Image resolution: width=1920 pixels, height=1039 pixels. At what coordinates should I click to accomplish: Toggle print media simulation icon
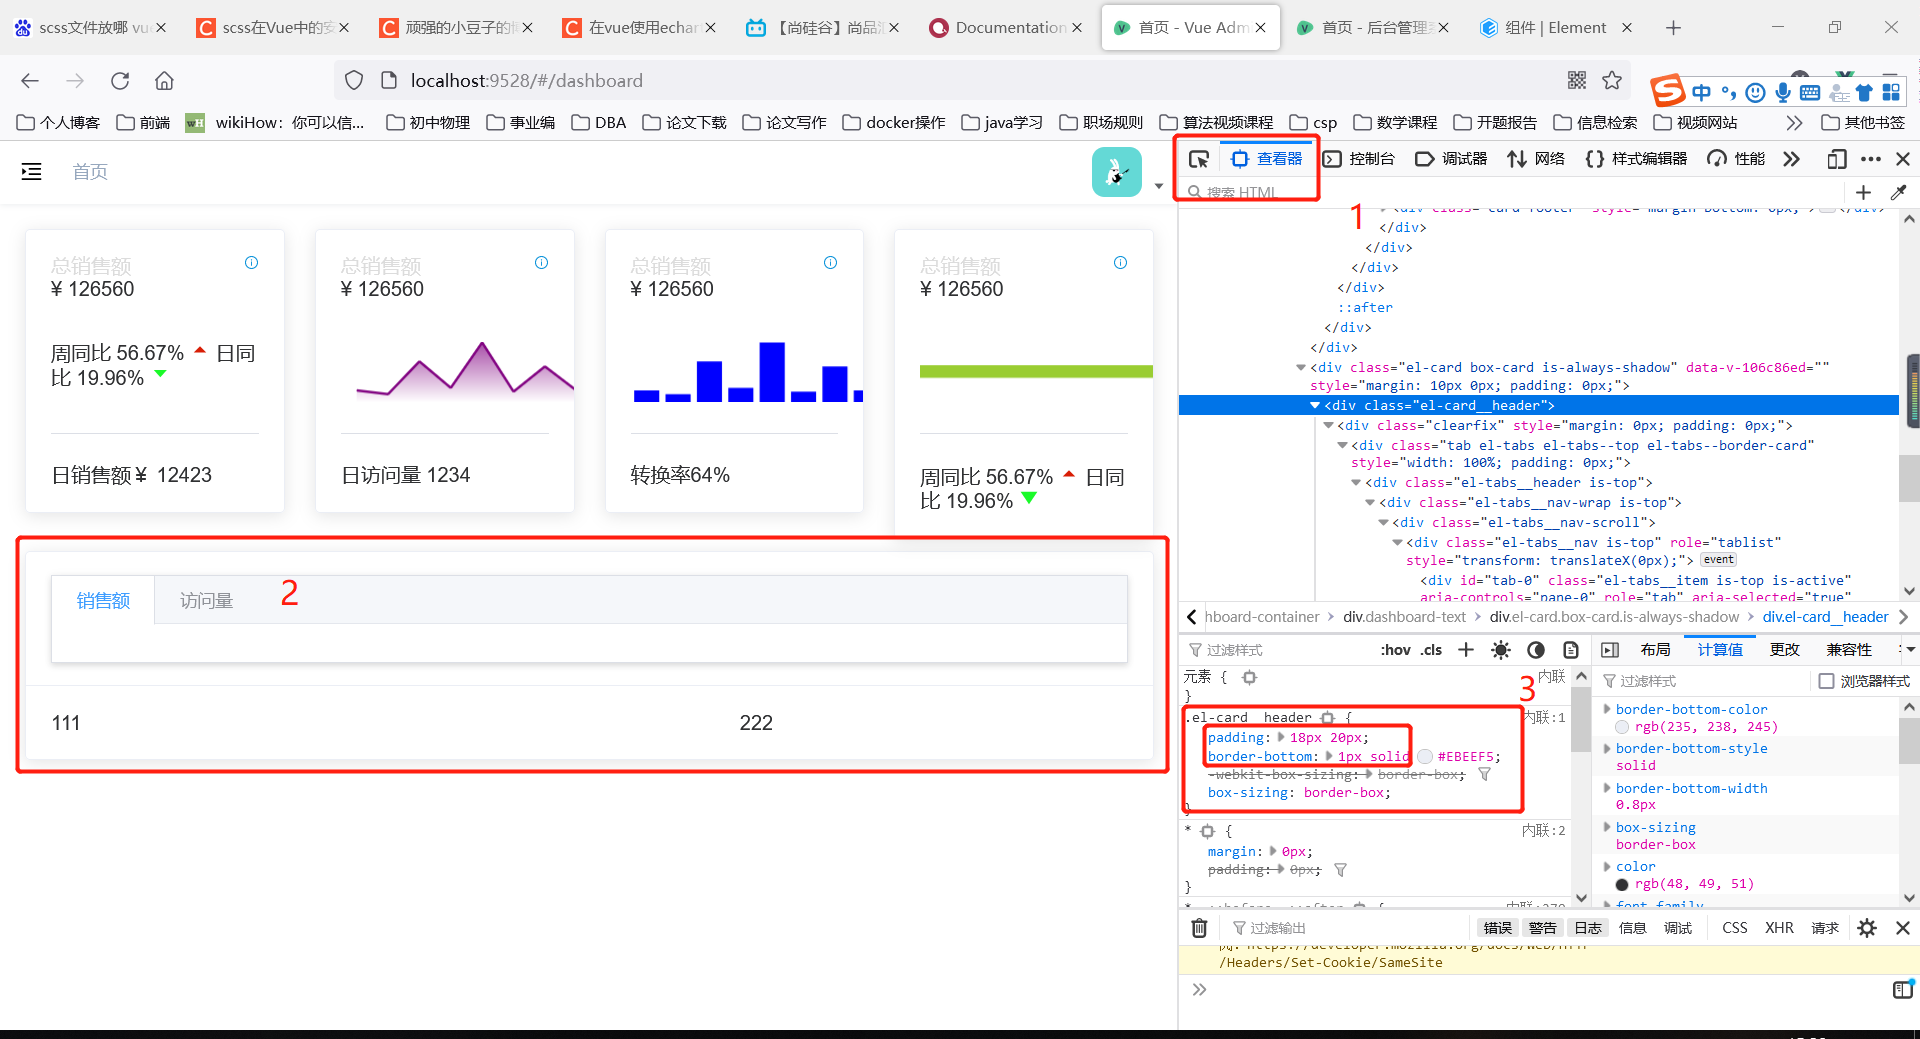coord(1571,649)
